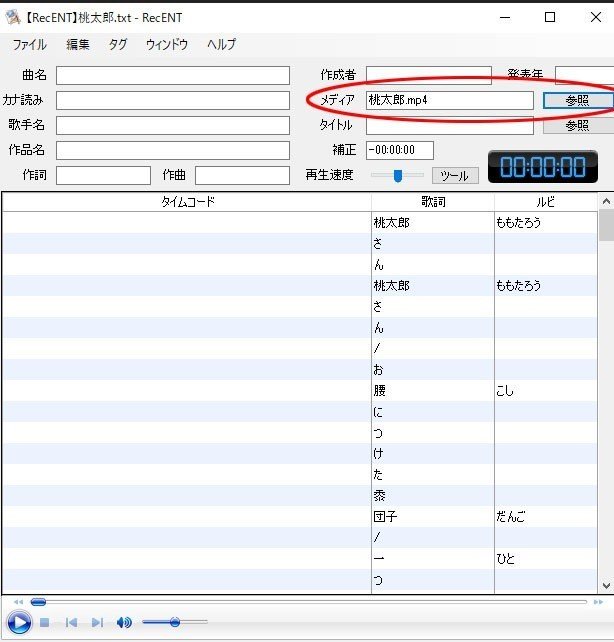
Task: Click the ルビ column header
Action: click(546, 202)
